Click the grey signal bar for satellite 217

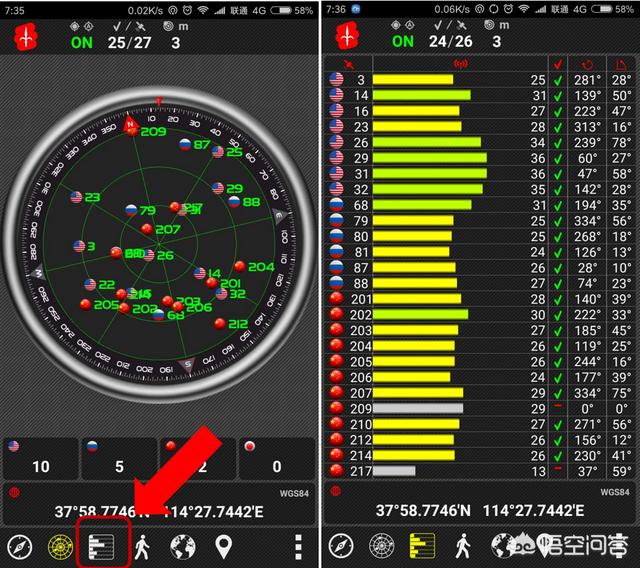(394, 471)
